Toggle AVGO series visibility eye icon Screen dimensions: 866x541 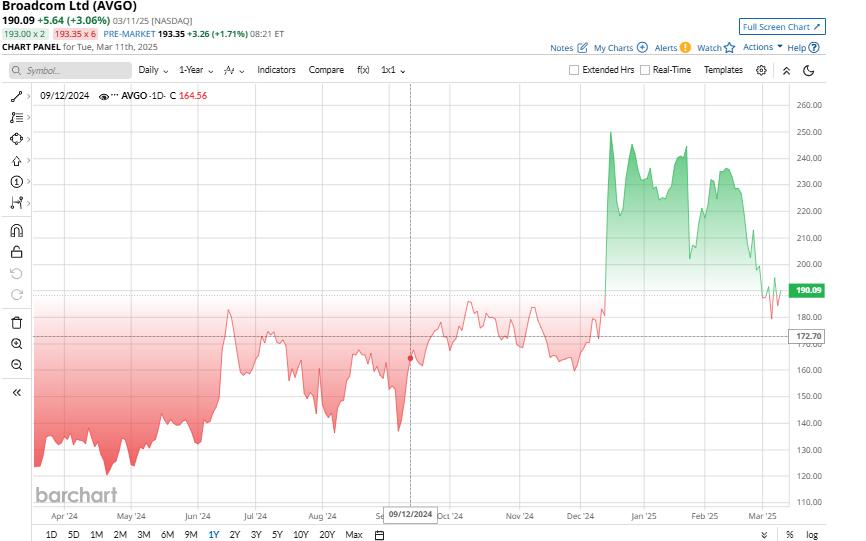[103, 97]
